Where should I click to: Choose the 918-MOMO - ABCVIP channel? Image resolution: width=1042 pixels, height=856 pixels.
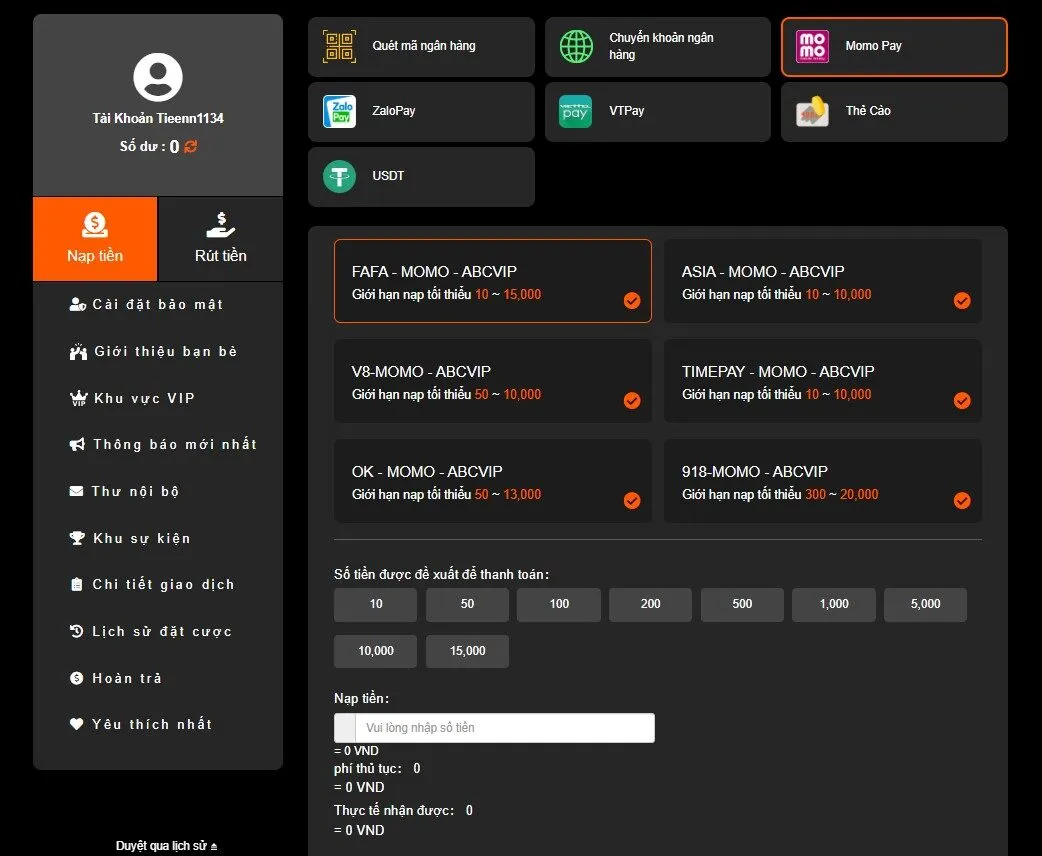pyautogui.click(x=822, y=481)
